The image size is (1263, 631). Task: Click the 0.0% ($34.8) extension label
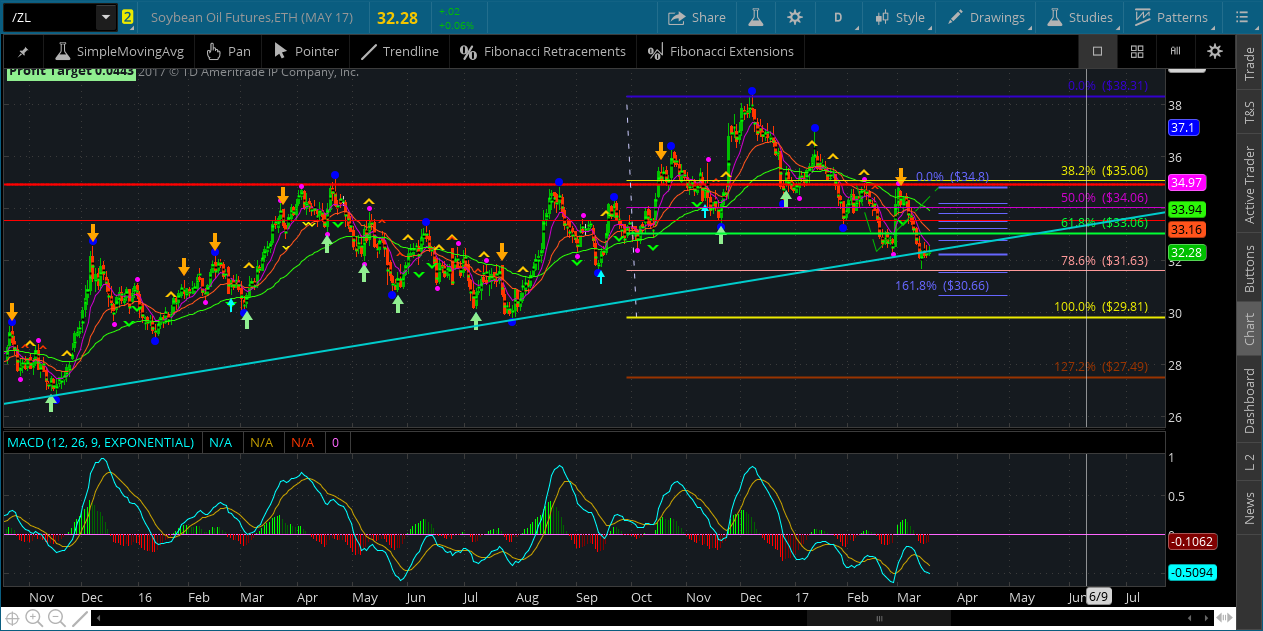(x=952, y=176)
